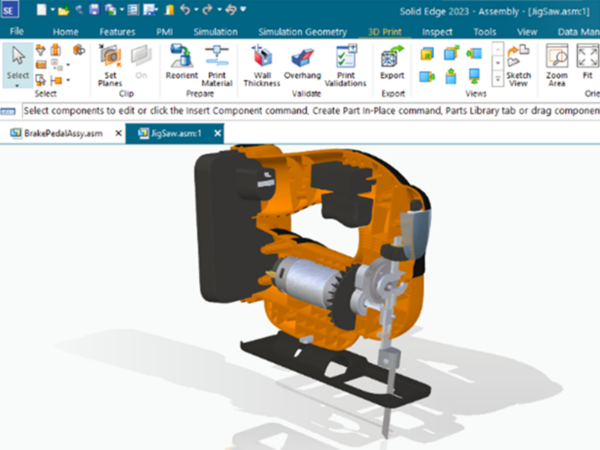This screenshot has width=600, height=450.
Task: Close the JigSaw.asm:1 document tab
Action: point(217,133)
